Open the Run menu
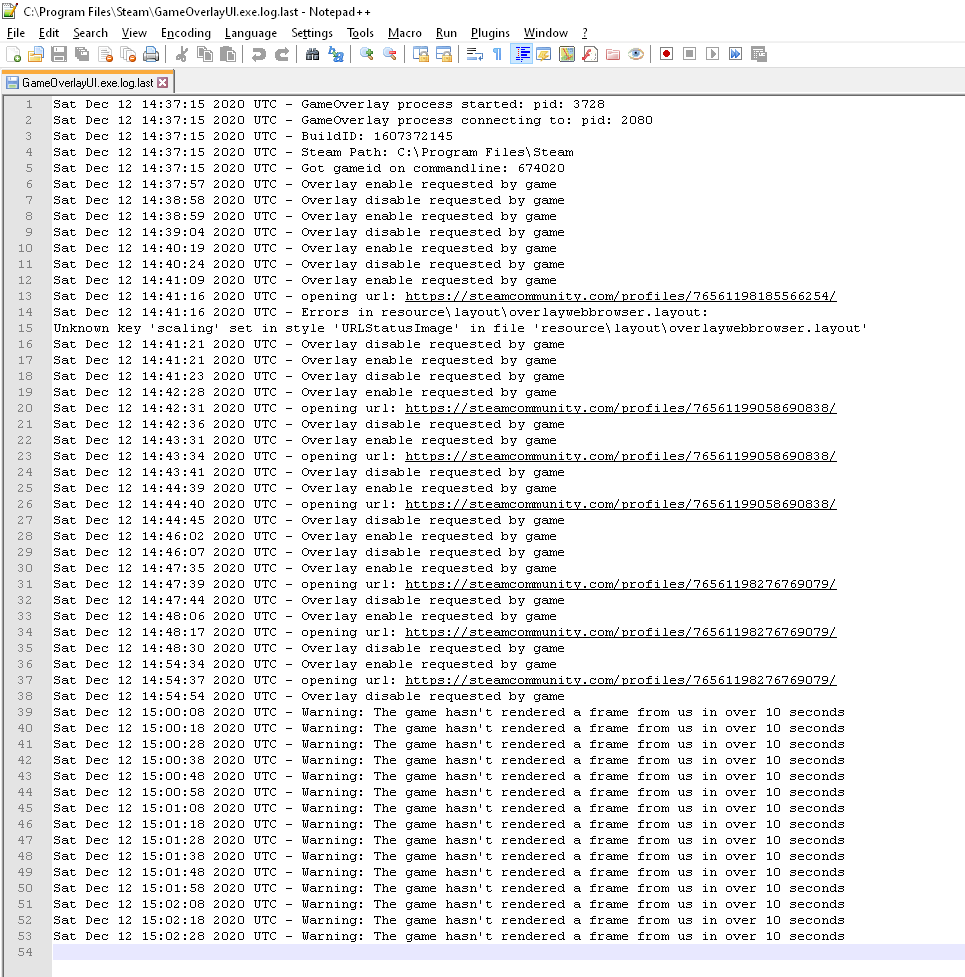Screen dimensions: 965x977 446,33
